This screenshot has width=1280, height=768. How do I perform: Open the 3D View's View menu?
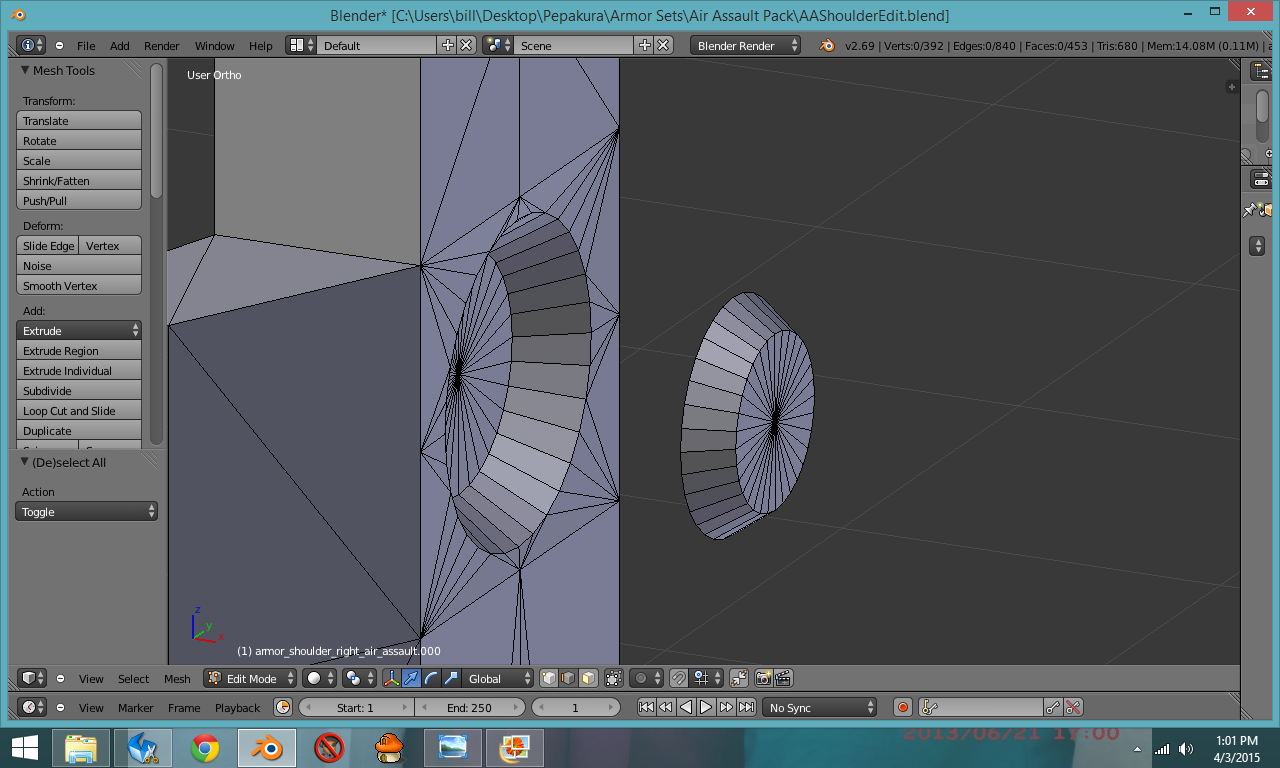[91, 679]
